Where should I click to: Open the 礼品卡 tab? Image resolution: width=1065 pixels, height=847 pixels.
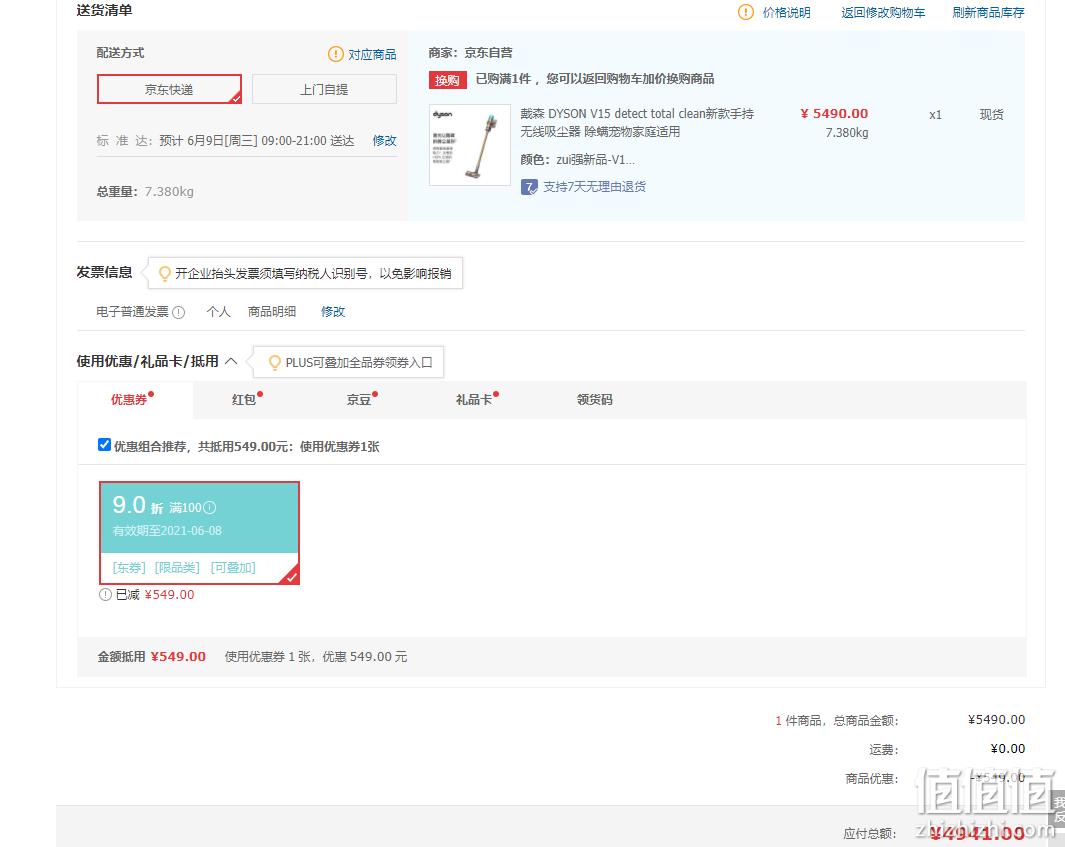pyautogui.click(x=473, y=399)
